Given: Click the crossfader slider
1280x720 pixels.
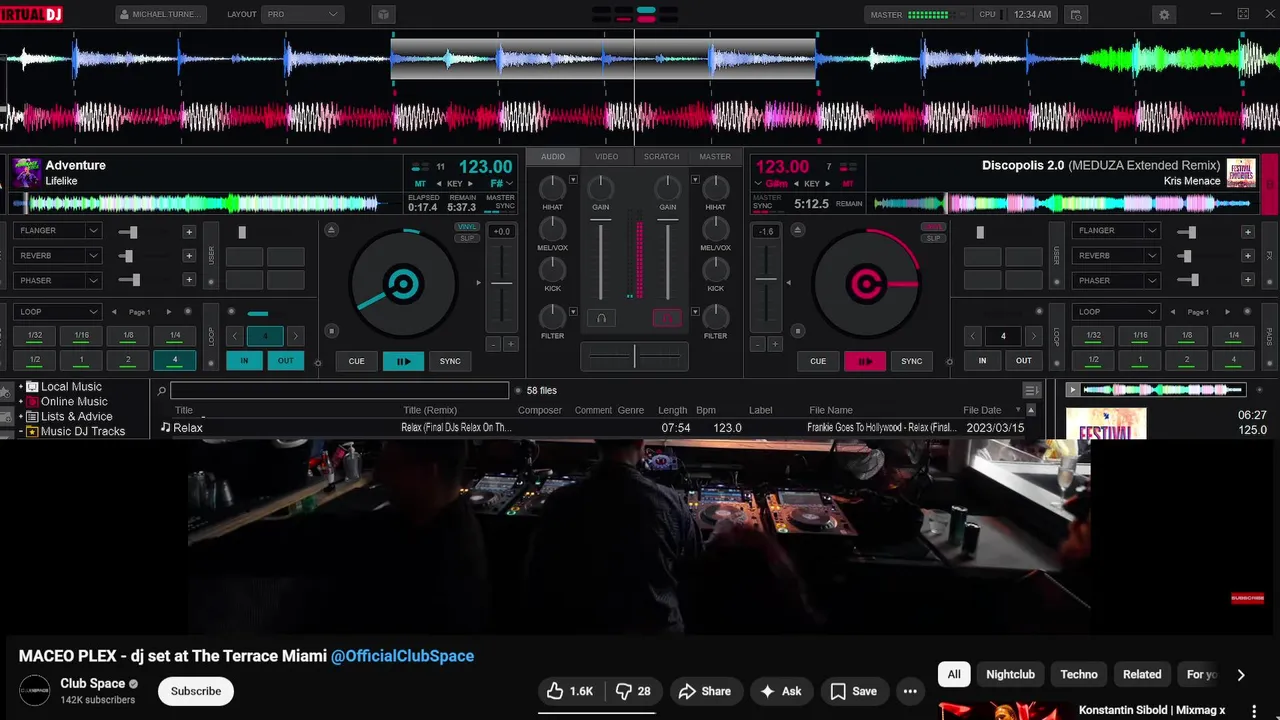Looking at the screenshot, I should pyautogui.click(x=634, y=355).
